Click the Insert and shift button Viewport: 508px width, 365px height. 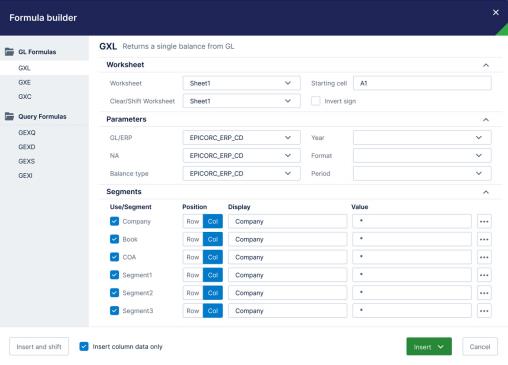coord(39,347)
